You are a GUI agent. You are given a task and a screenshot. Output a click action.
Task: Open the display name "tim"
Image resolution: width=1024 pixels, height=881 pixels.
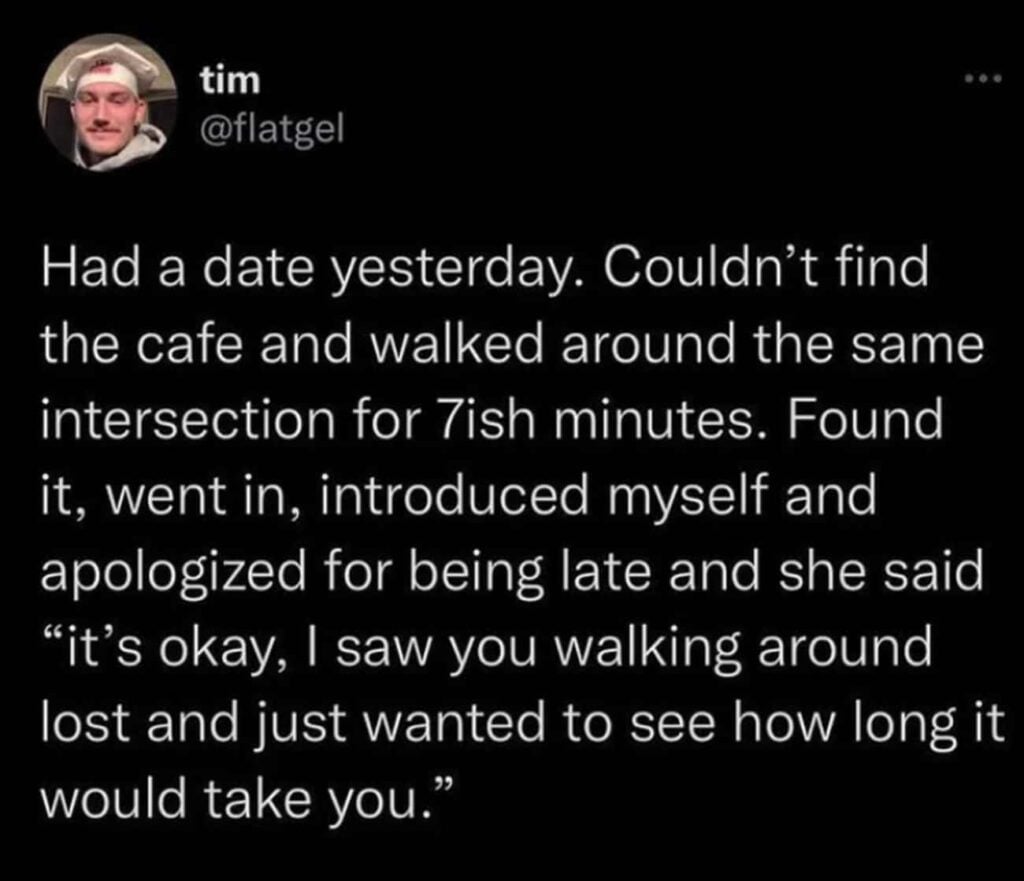pyautogui.click(x=230, y=81)
